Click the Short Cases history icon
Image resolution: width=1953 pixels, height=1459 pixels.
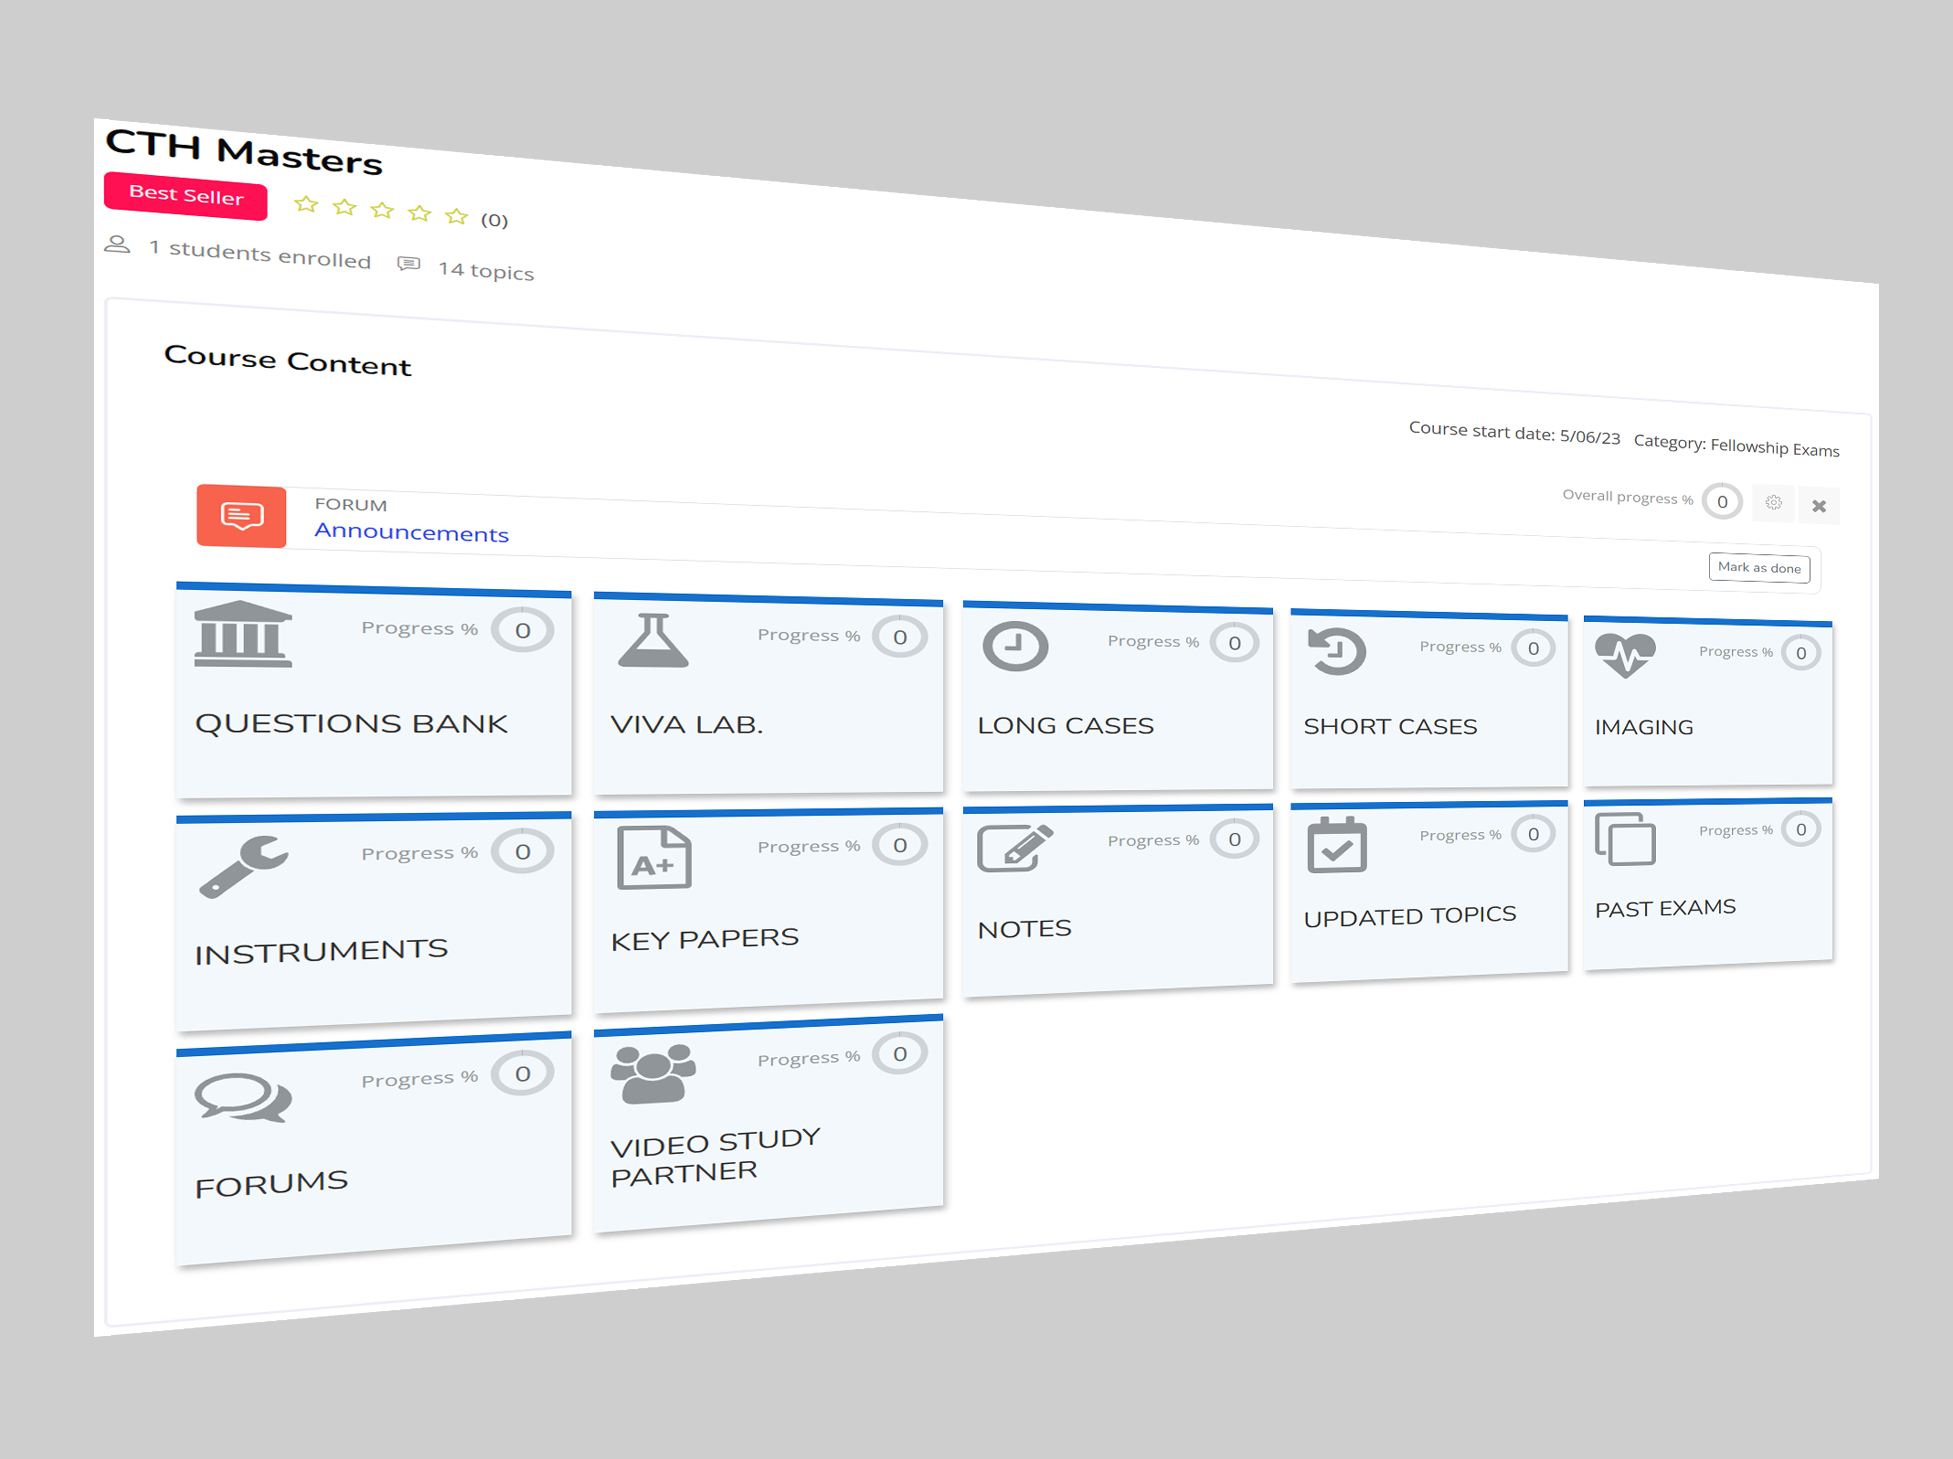1337,651
